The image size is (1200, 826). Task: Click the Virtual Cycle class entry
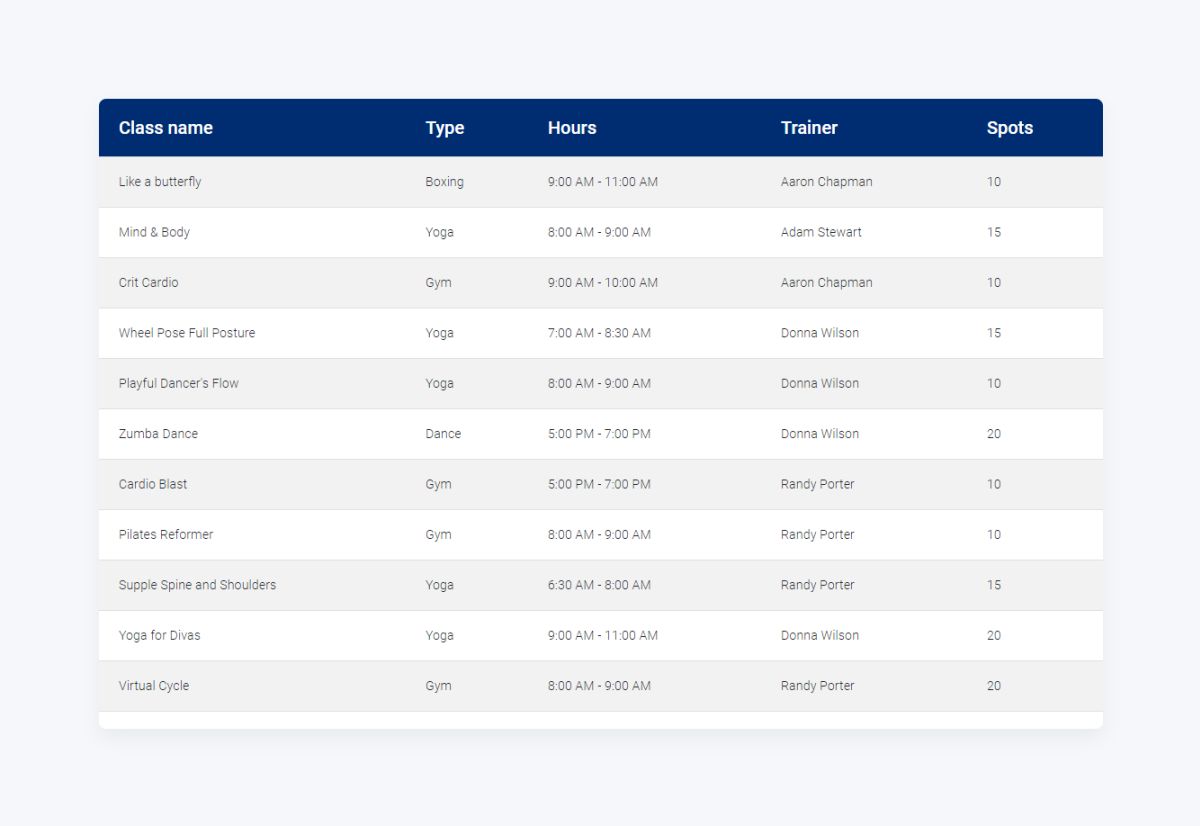coord(151,686)
